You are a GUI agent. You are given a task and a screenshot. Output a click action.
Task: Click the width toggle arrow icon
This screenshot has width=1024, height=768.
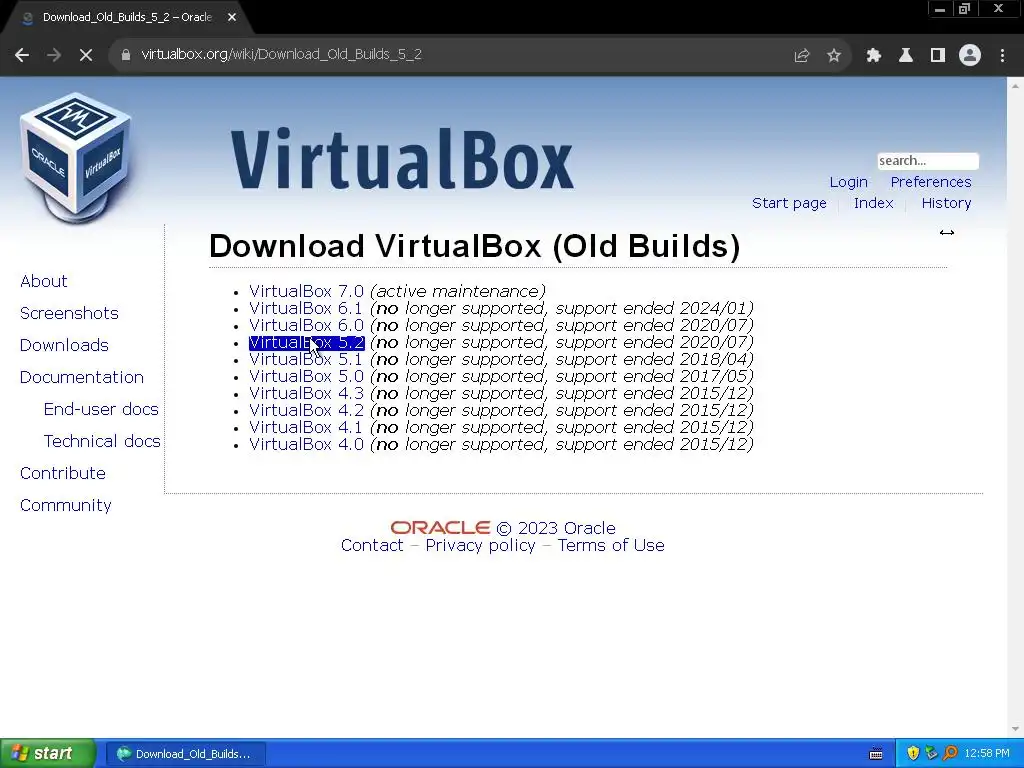point(946,232)
